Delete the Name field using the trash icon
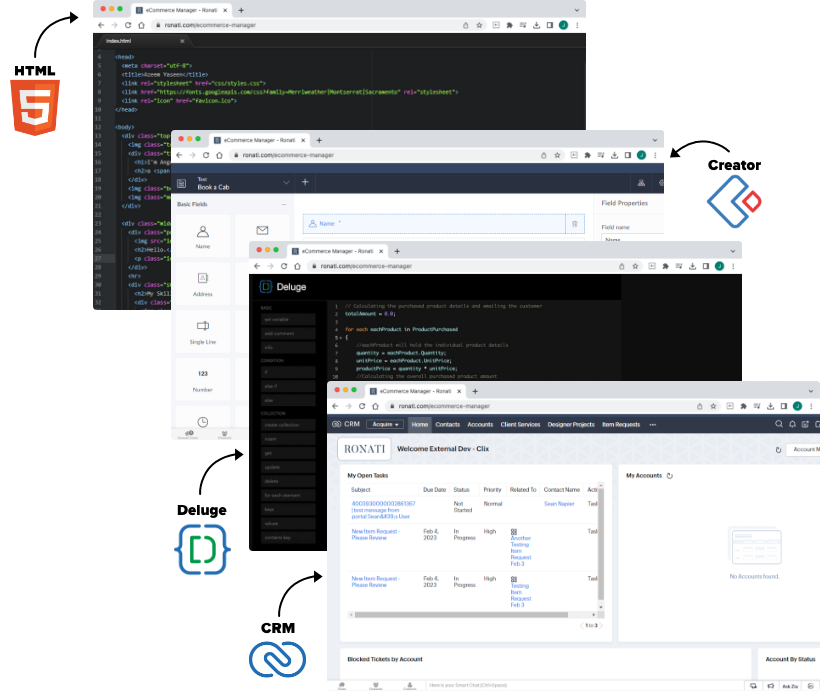Image resolution: width=820 pixels, height=691 pixels. click(575, 224)
